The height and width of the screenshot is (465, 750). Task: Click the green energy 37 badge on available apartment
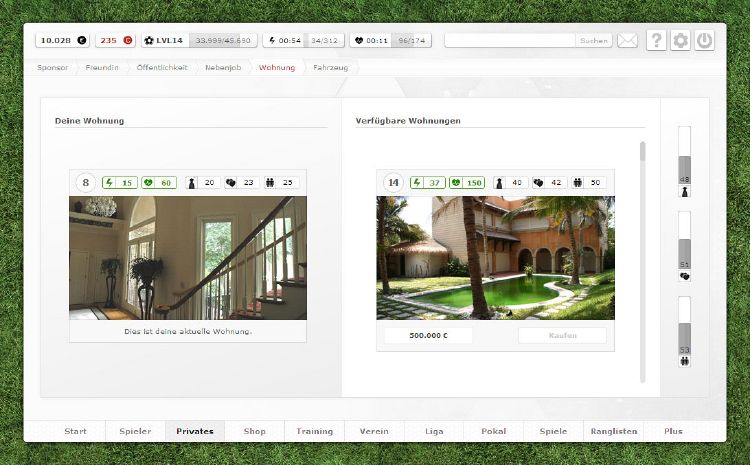(427, 183)
